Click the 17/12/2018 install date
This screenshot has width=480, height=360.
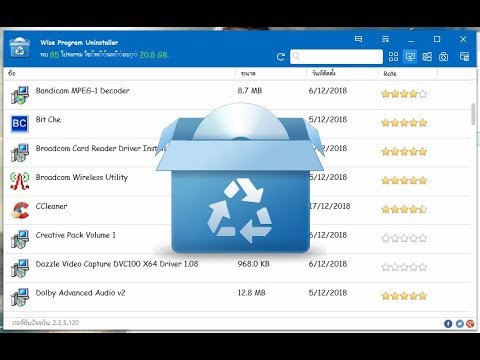[x=329, y=206]
